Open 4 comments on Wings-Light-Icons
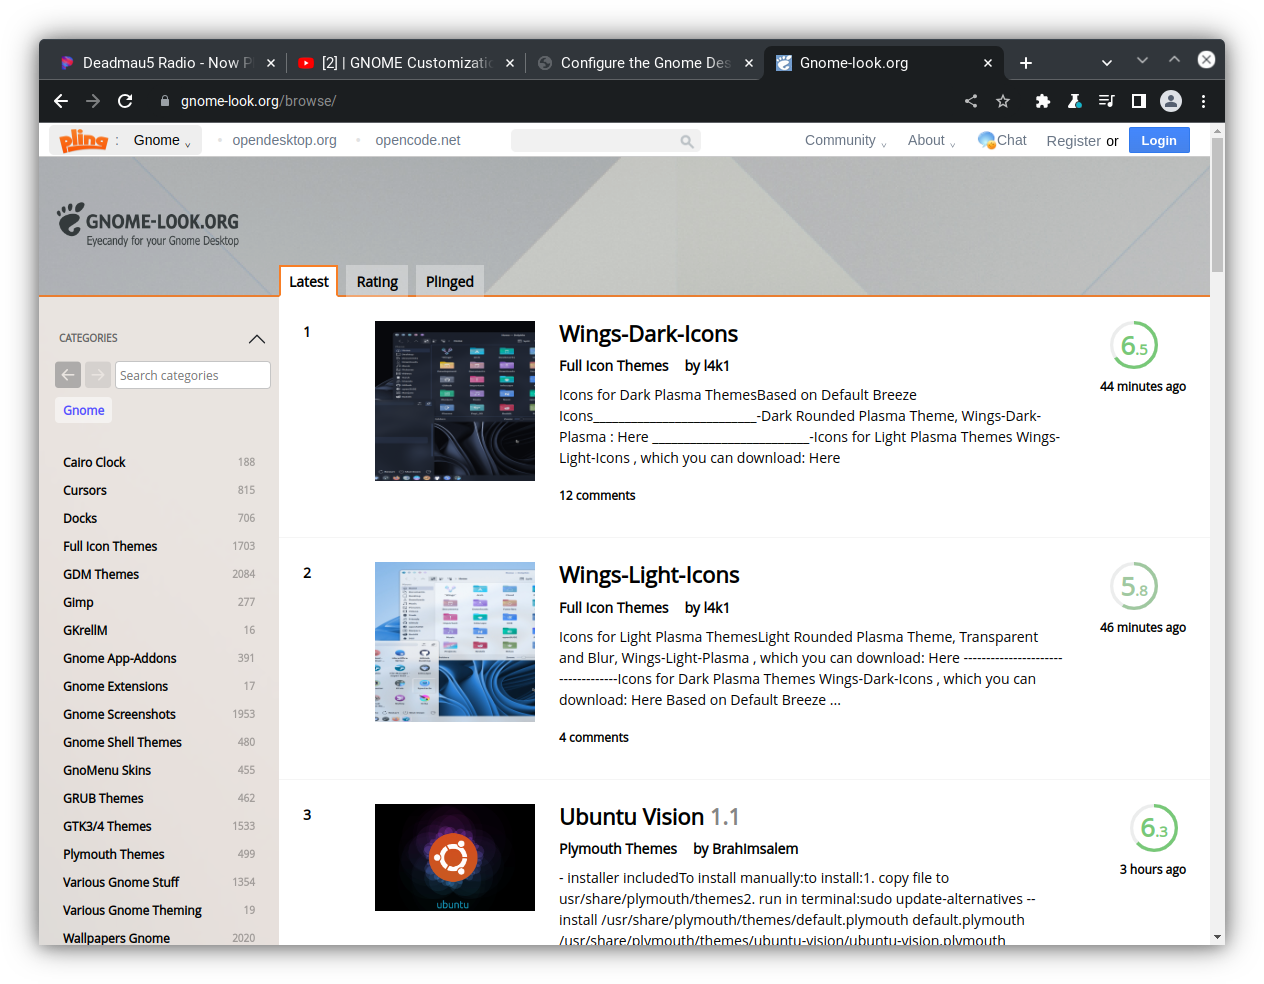1264x984 pixels. coord(594,738)
